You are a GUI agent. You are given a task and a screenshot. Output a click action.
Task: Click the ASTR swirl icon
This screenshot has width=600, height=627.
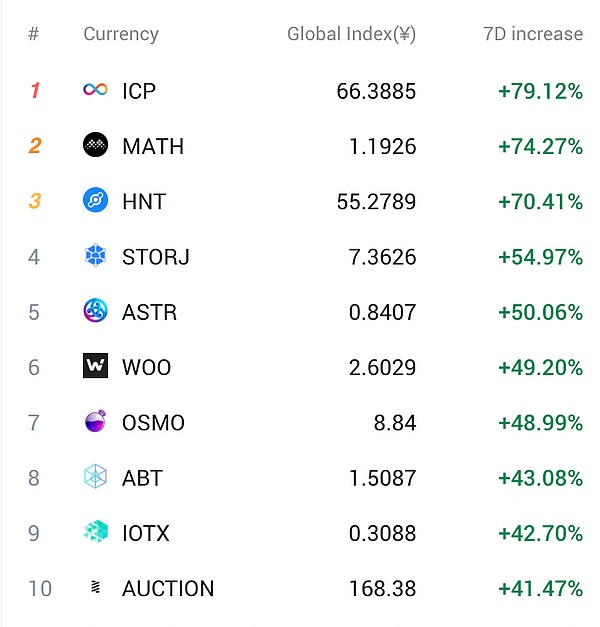[95, 312]
